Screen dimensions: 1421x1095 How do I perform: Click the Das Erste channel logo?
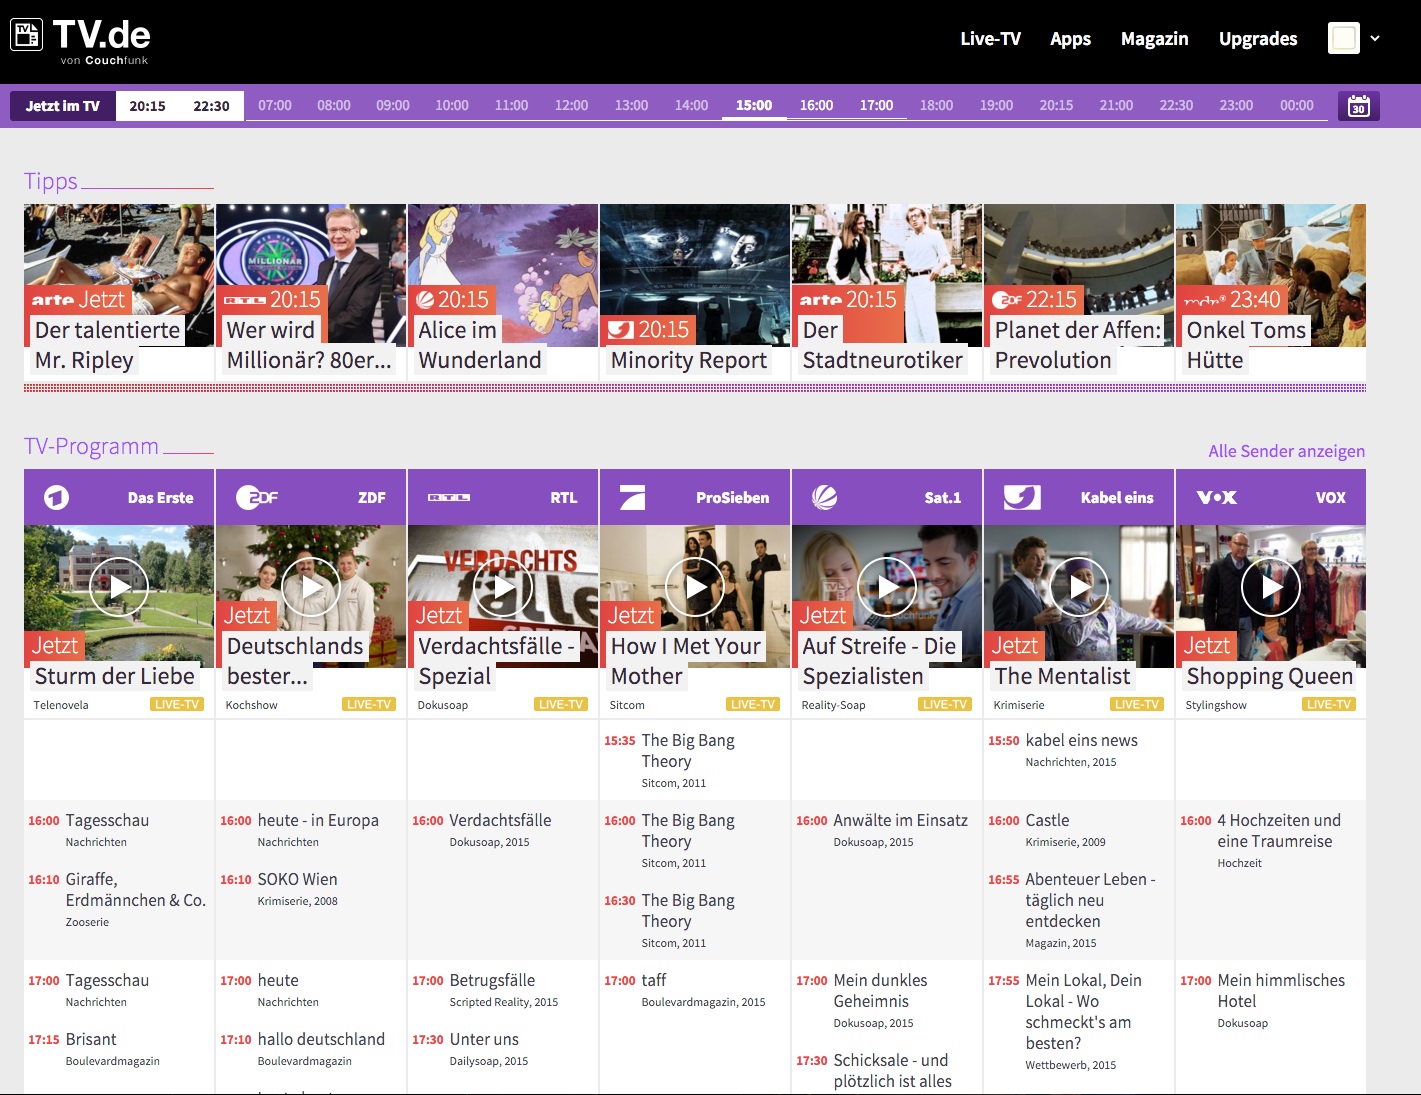tap(57, 497)
